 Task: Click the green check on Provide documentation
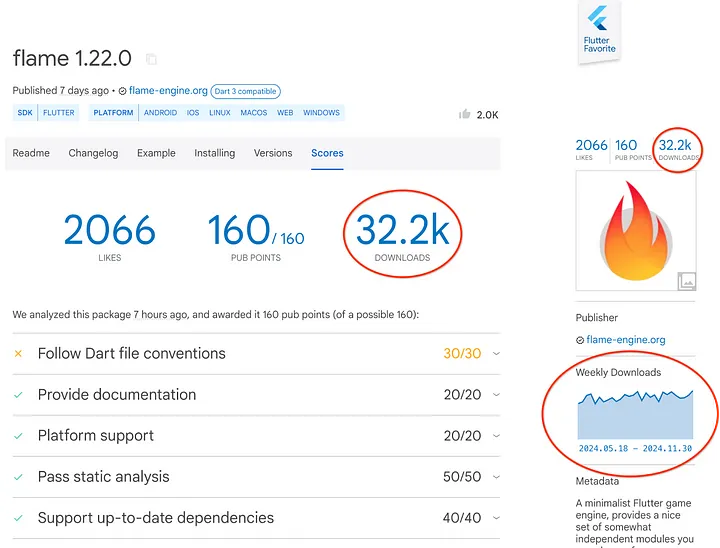point(18,395)
